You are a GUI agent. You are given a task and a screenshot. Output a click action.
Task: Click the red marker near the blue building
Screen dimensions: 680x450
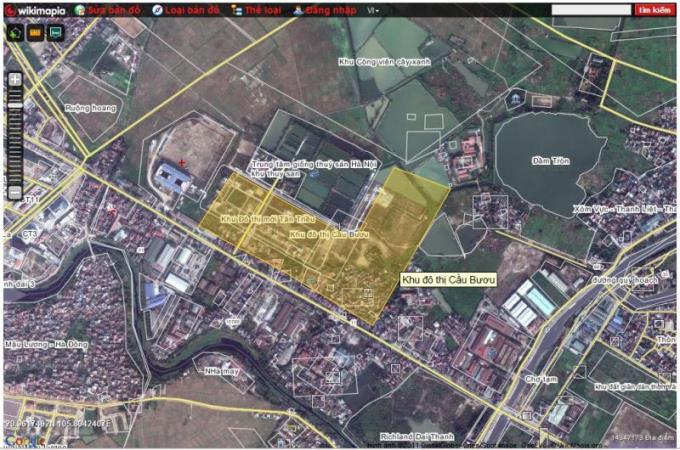(x=181, y=162)
